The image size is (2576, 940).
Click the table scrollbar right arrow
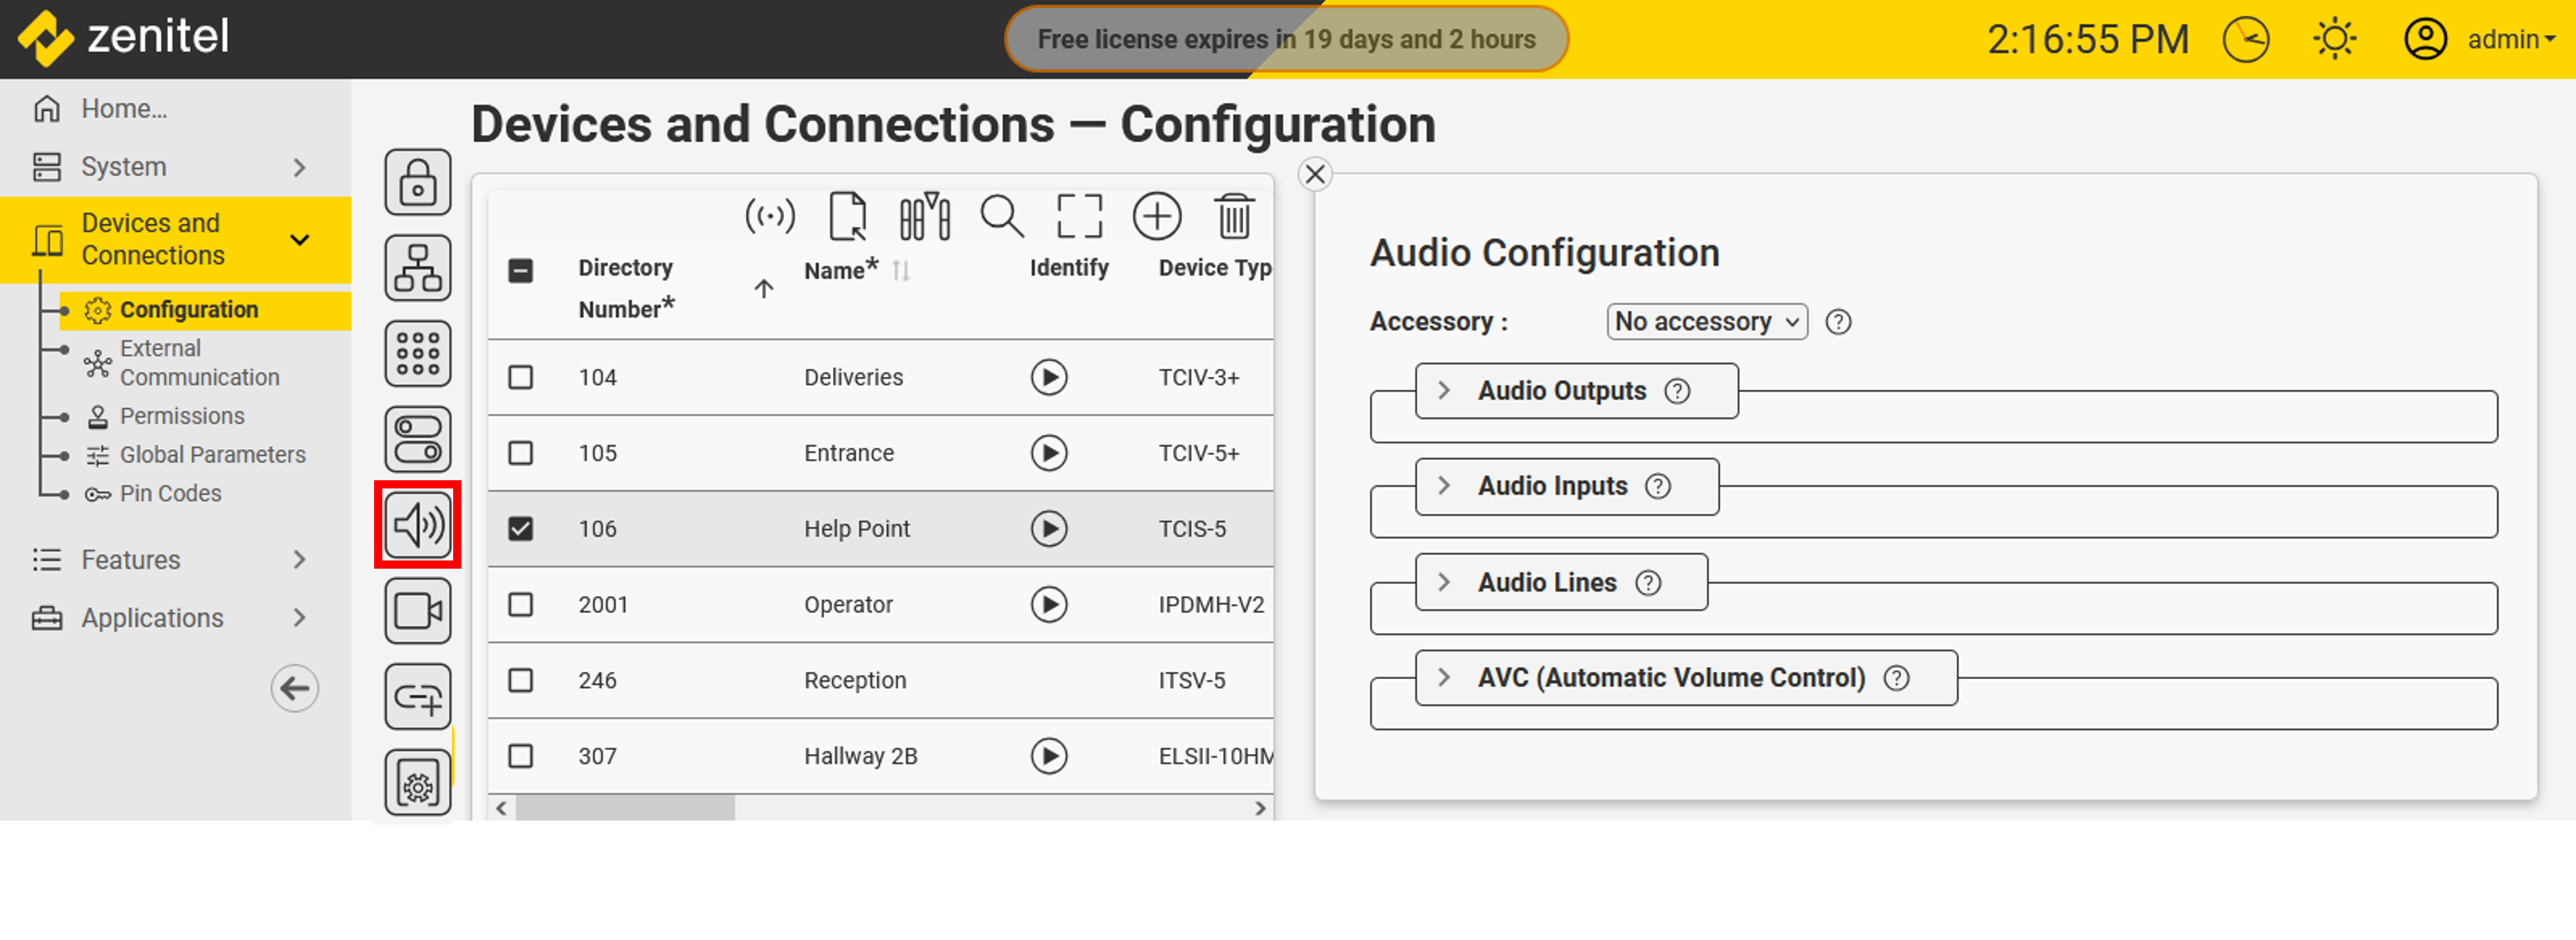1260,808
